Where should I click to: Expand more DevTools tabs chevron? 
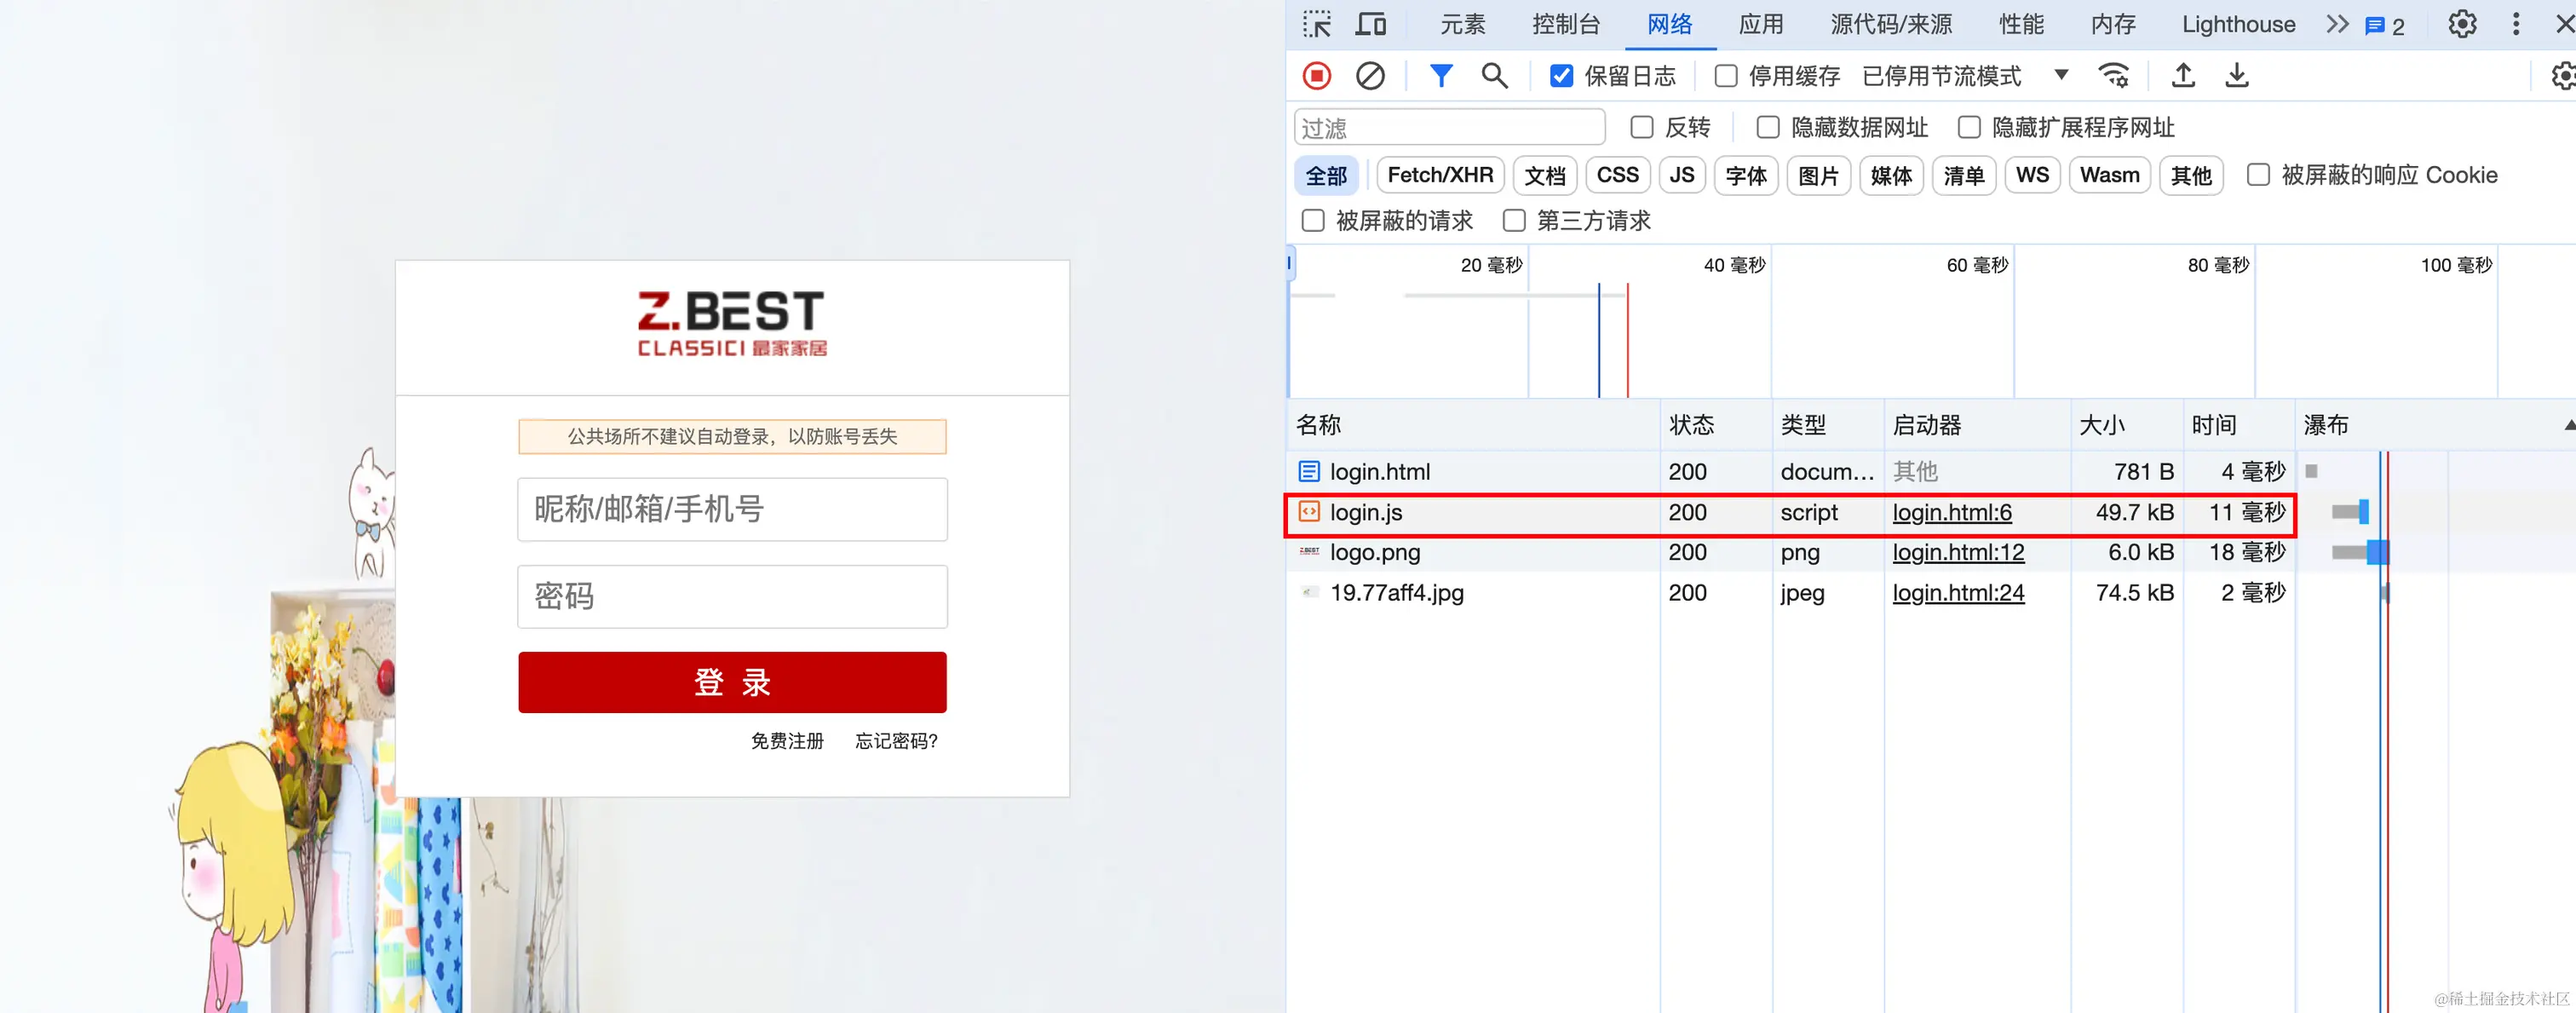click(2336, 24)
